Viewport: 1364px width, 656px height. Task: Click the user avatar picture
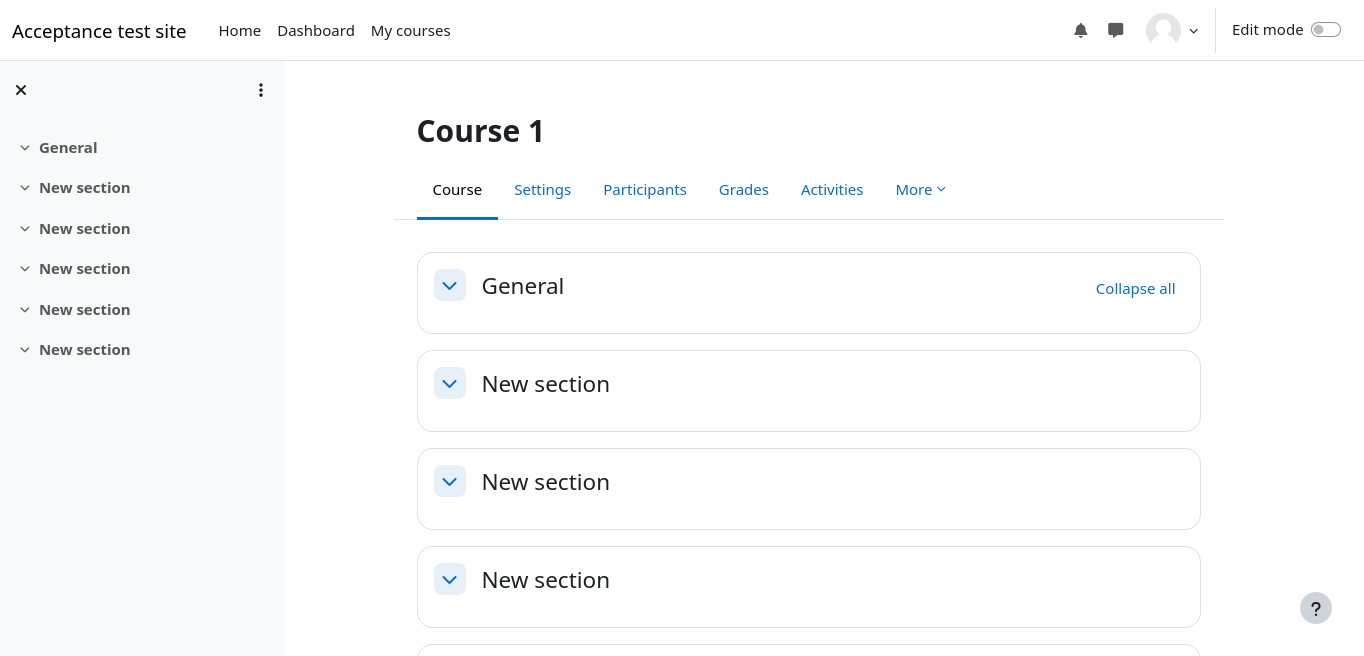tap(1163, 30)
